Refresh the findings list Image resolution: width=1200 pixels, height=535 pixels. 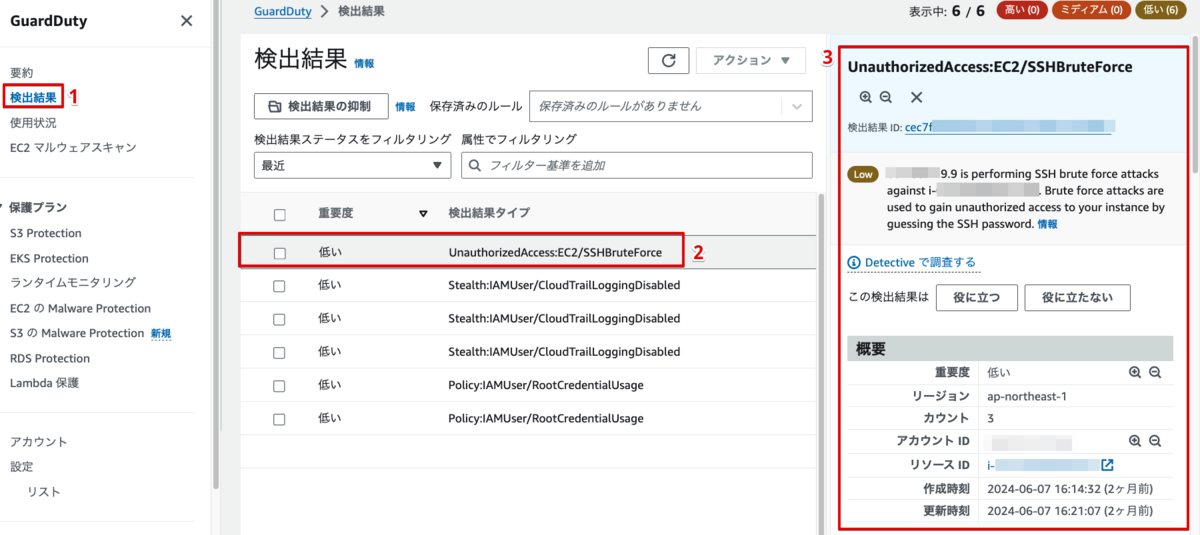click(668, 61)
